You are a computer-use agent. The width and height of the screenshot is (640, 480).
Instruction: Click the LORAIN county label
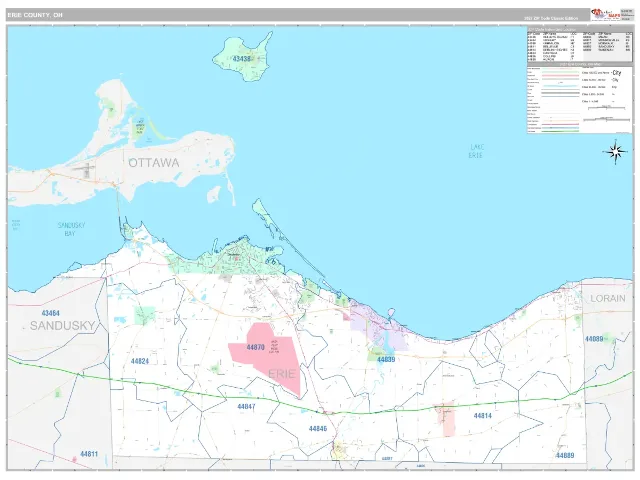point(608,298)
